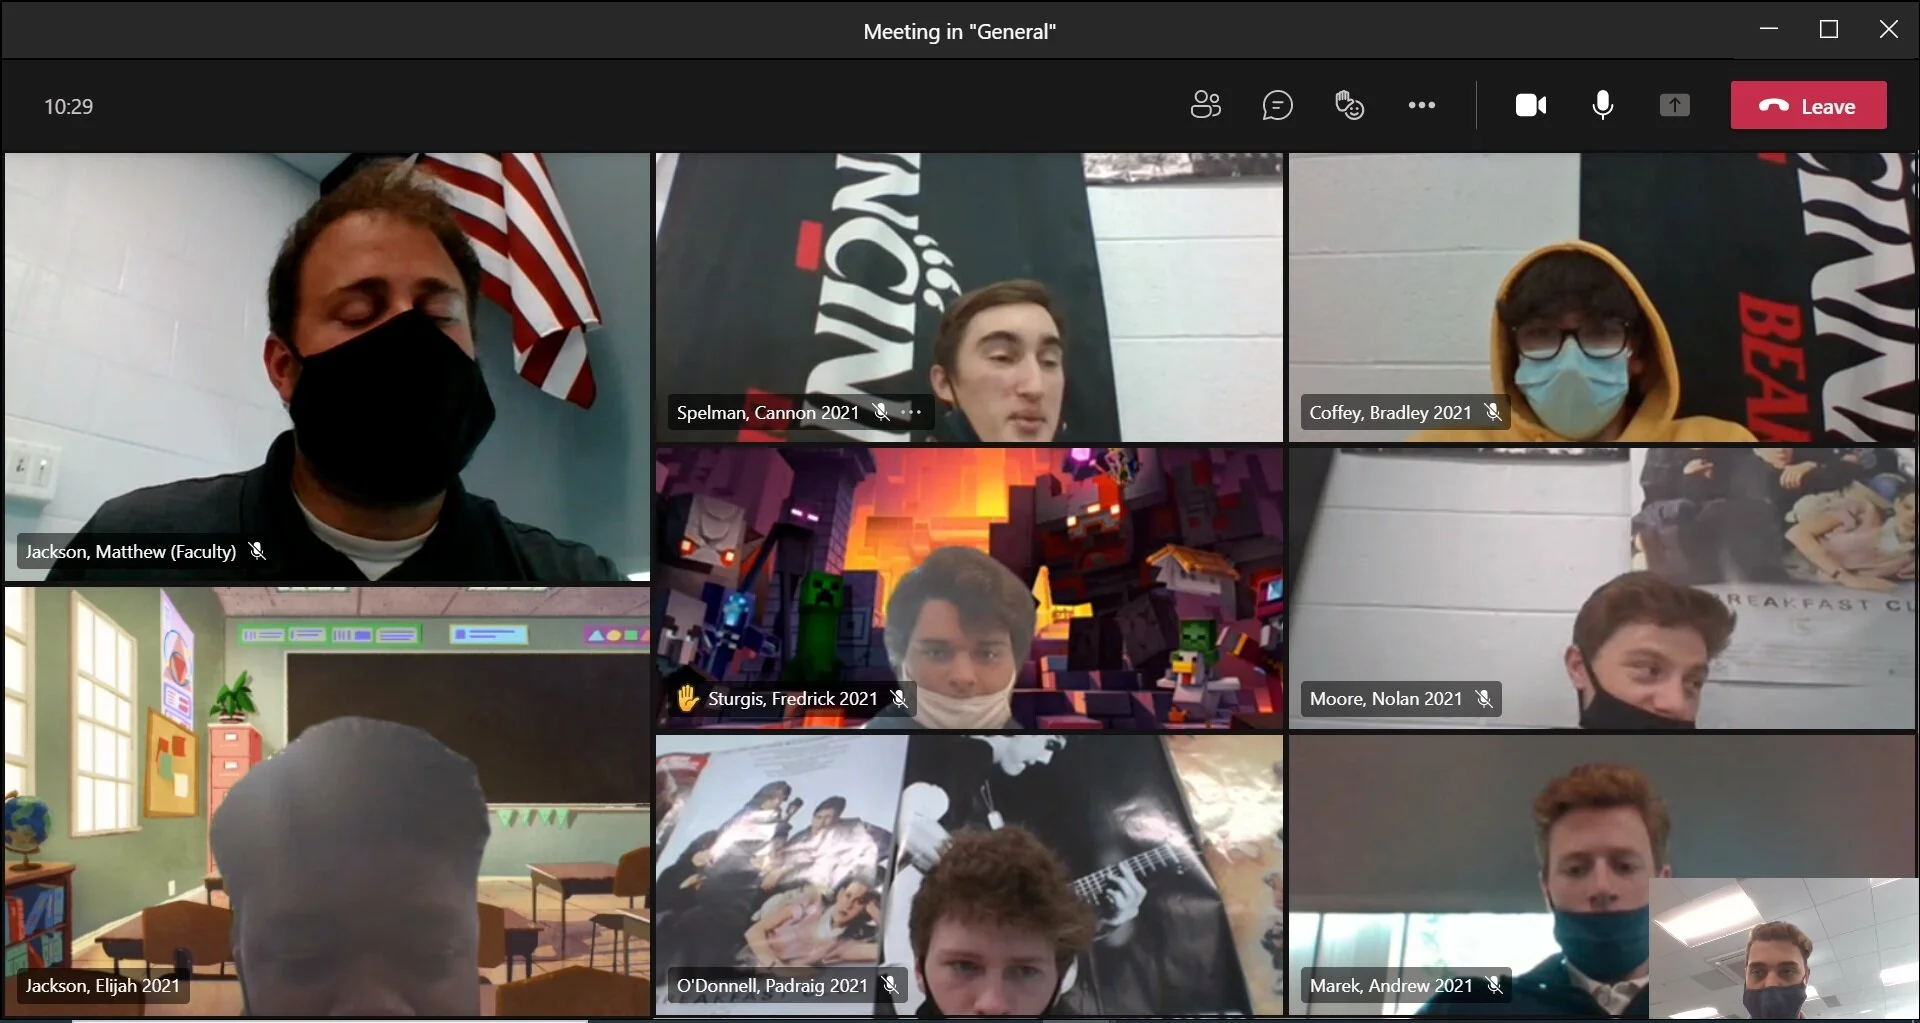Select the name label Spelman, Cannon 2021
Image resolution: width=1920 pixels, height=1023 pixels.
point(768,412)
